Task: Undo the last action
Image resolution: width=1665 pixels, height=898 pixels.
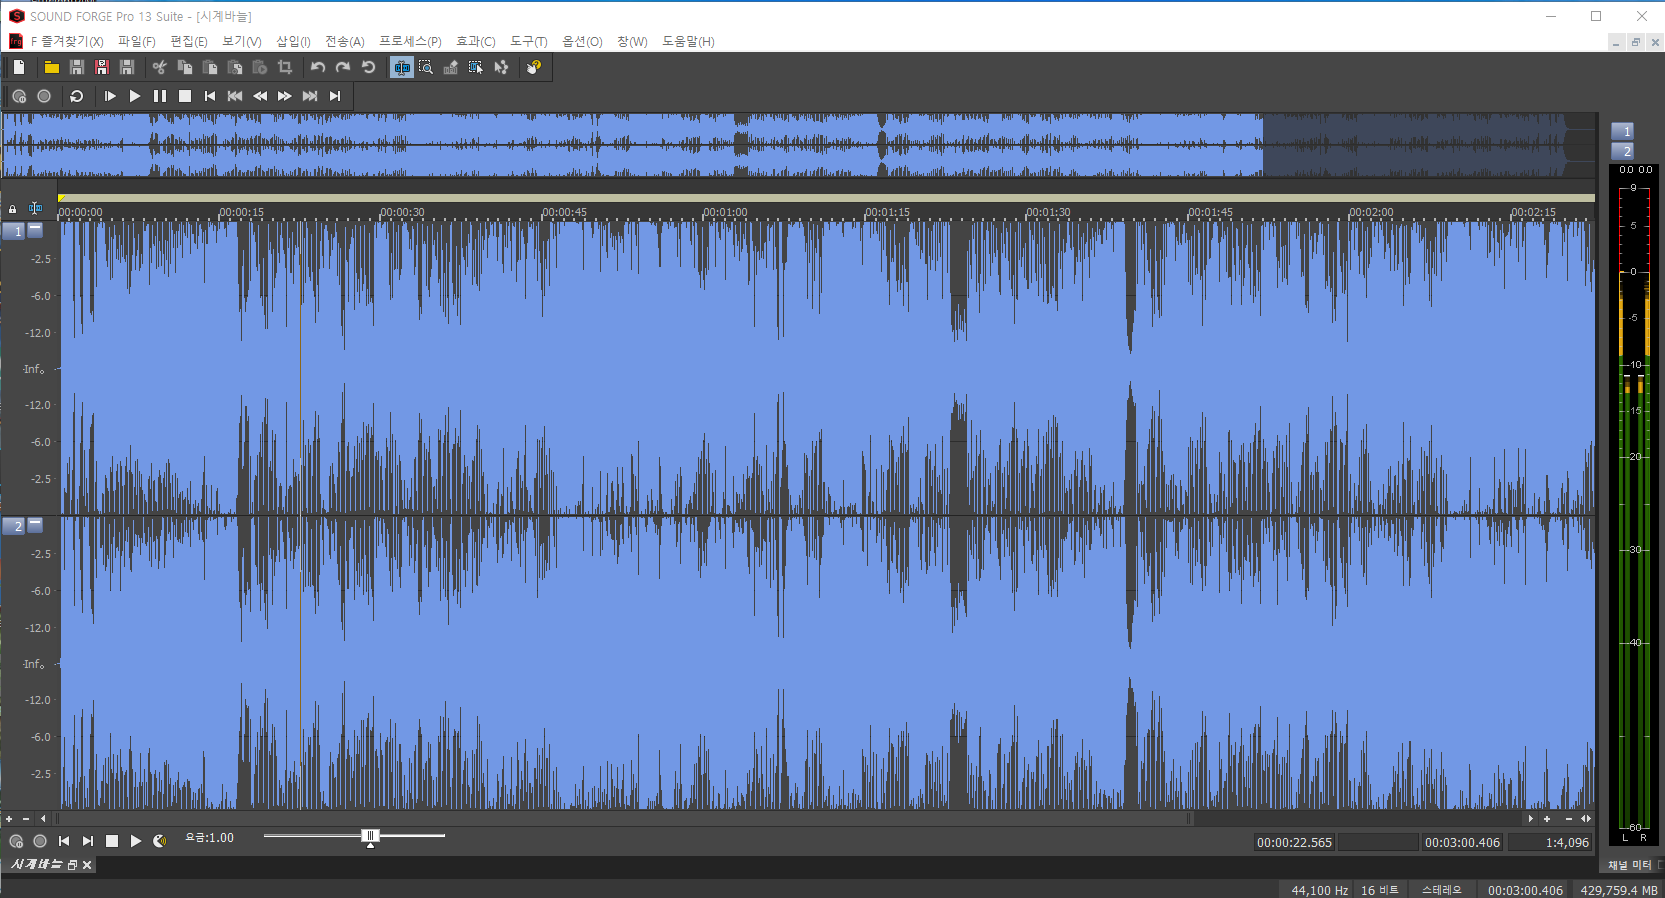Action: [x=318, y=67]
